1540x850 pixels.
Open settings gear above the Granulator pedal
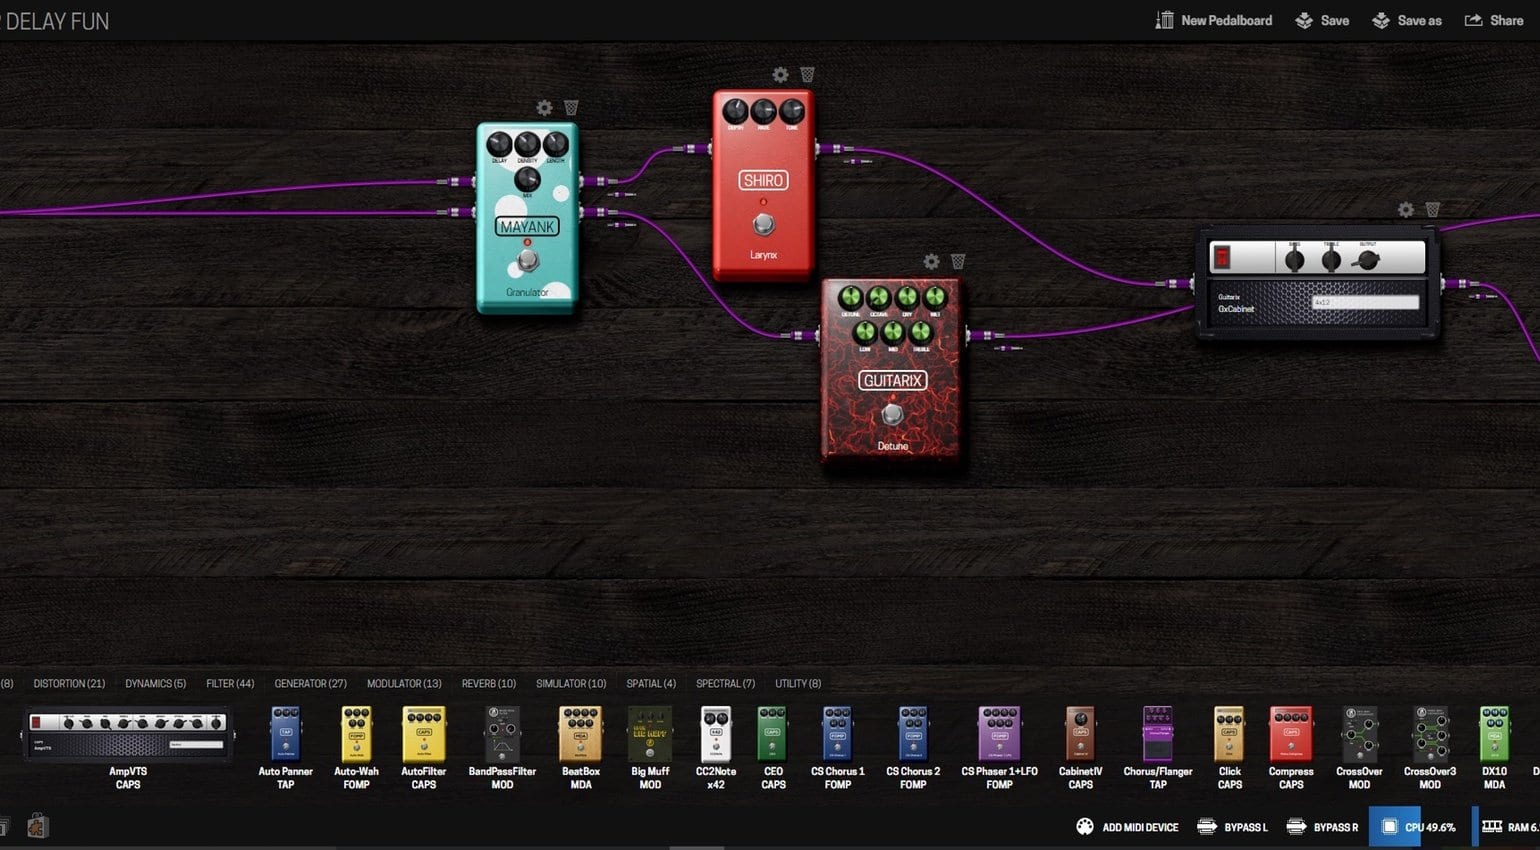[x=544, y=108]
